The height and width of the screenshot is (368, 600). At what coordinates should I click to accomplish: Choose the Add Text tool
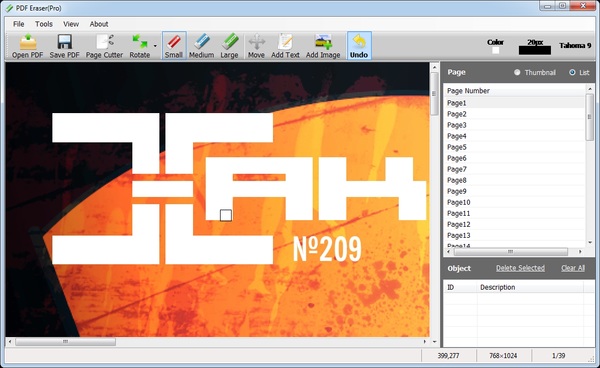tap(285, 46)
